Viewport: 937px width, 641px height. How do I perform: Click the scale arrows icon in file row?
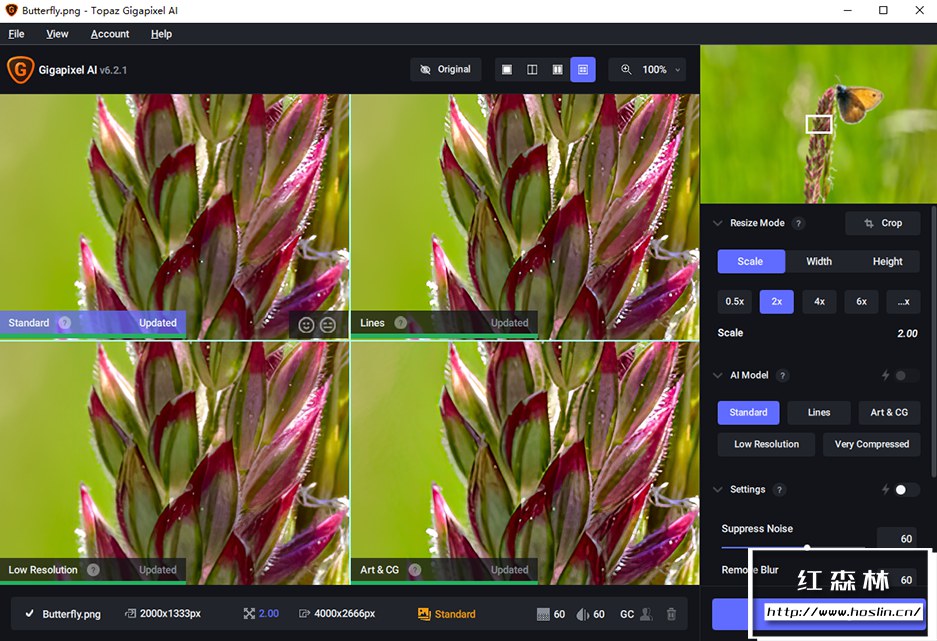(249, 614)
